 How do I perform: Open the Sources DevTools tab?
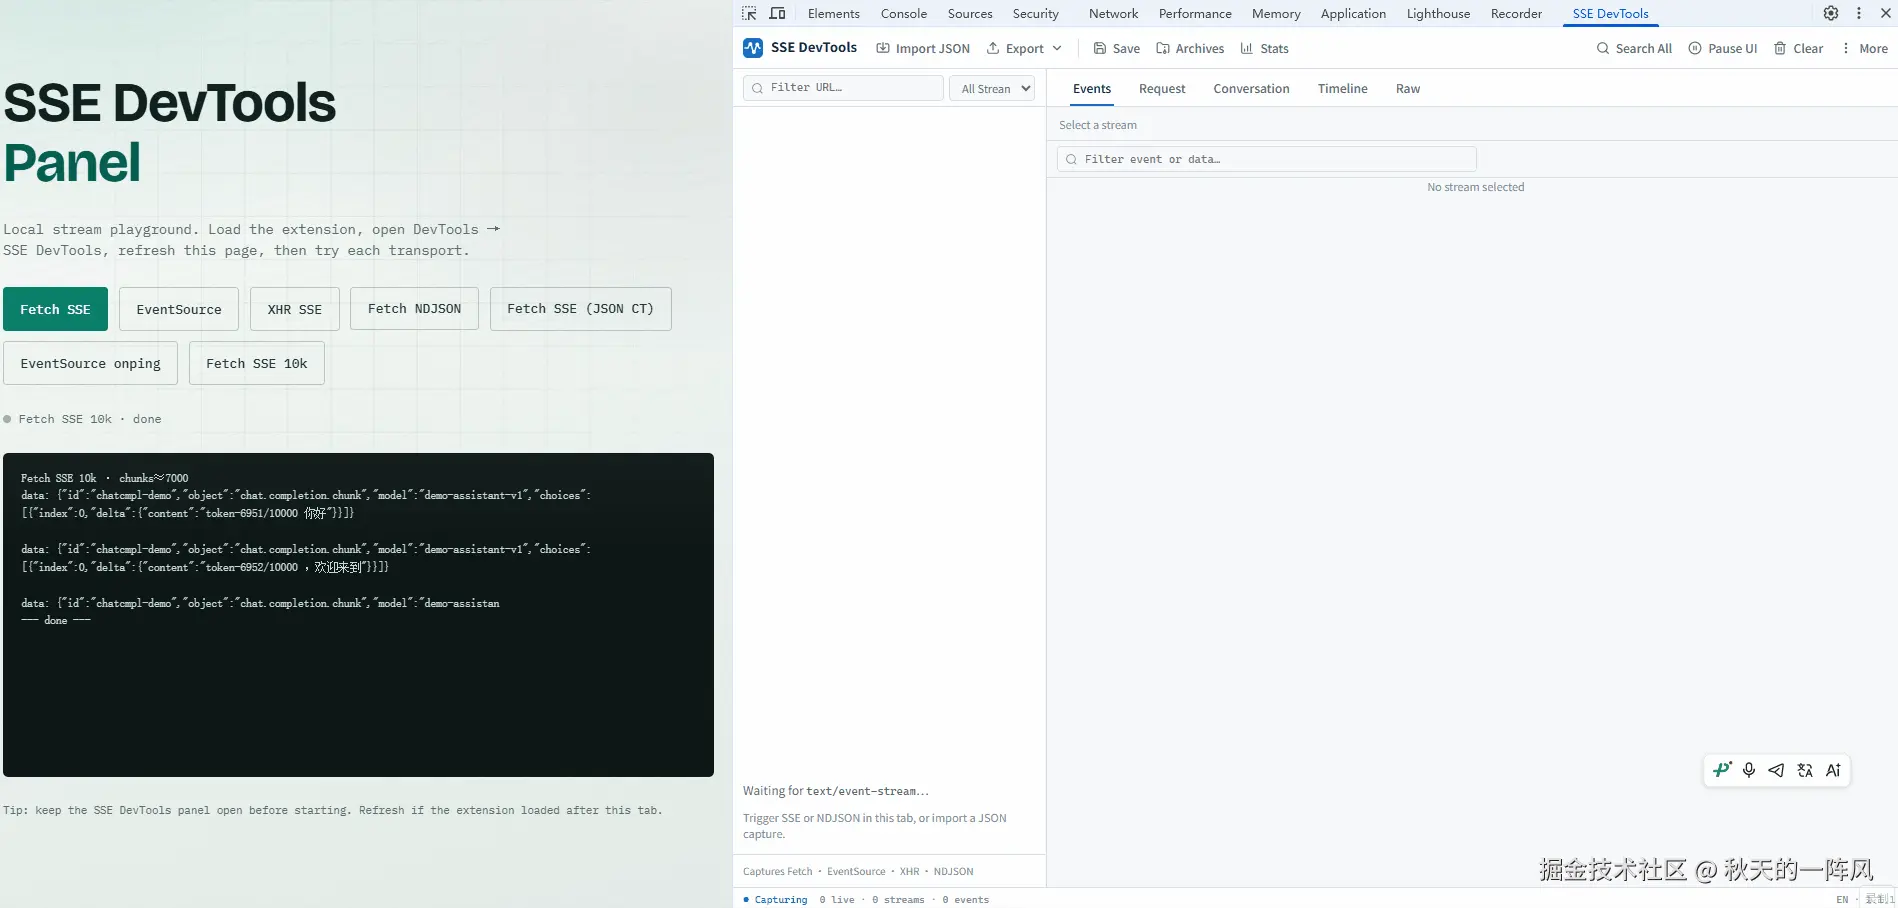coord(970,14)
